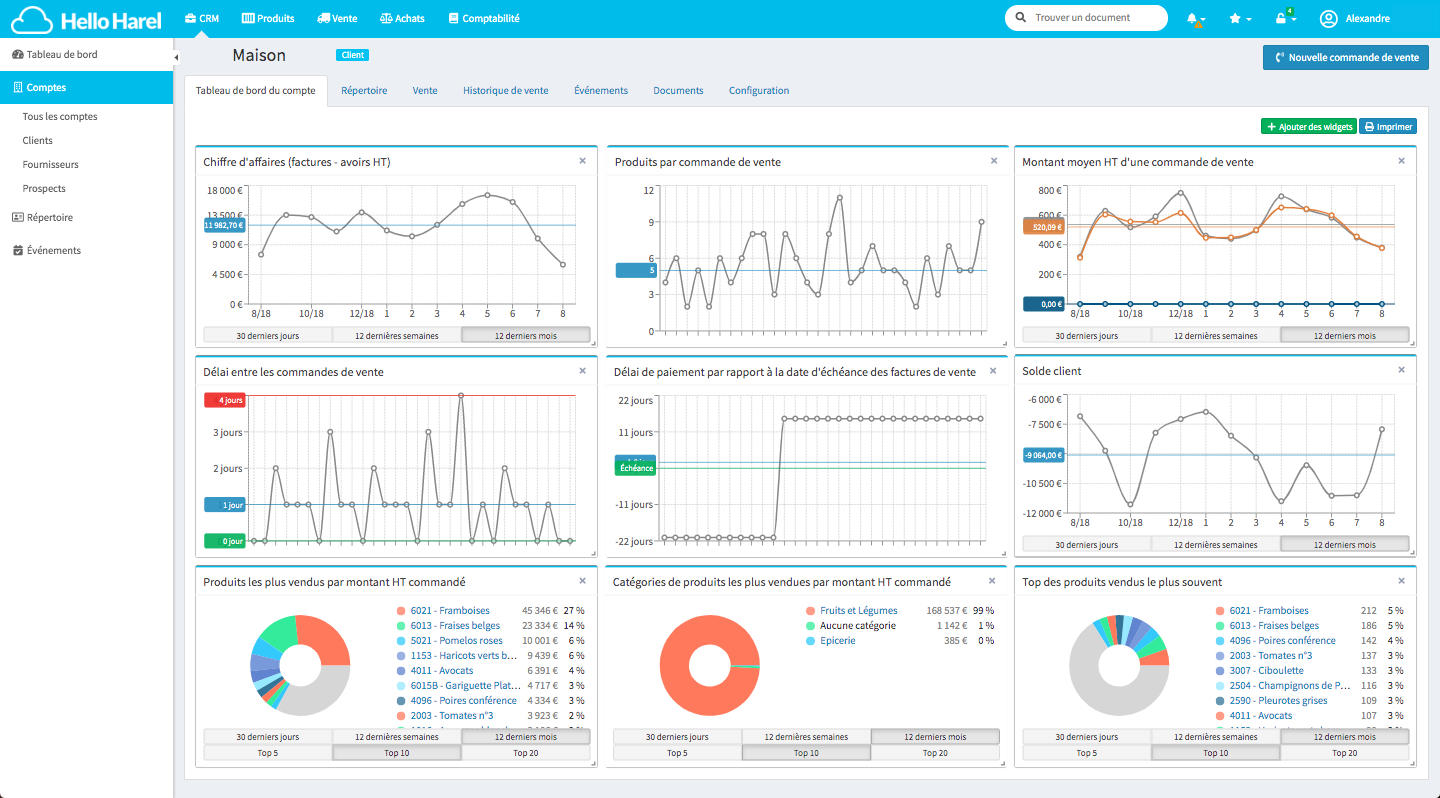Close the Produits les plus vendus widget
This screenshot has width=1440, height=798.
click(583, 581)
